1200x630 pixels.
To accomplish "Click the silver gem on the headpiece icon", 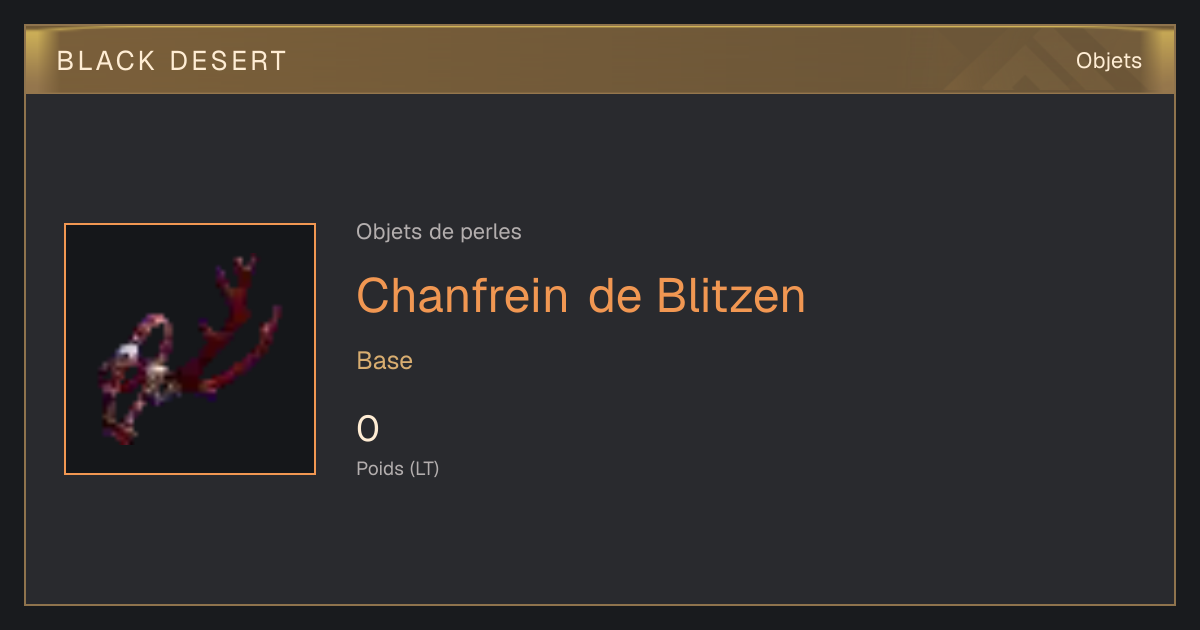I will click(126, 352).
